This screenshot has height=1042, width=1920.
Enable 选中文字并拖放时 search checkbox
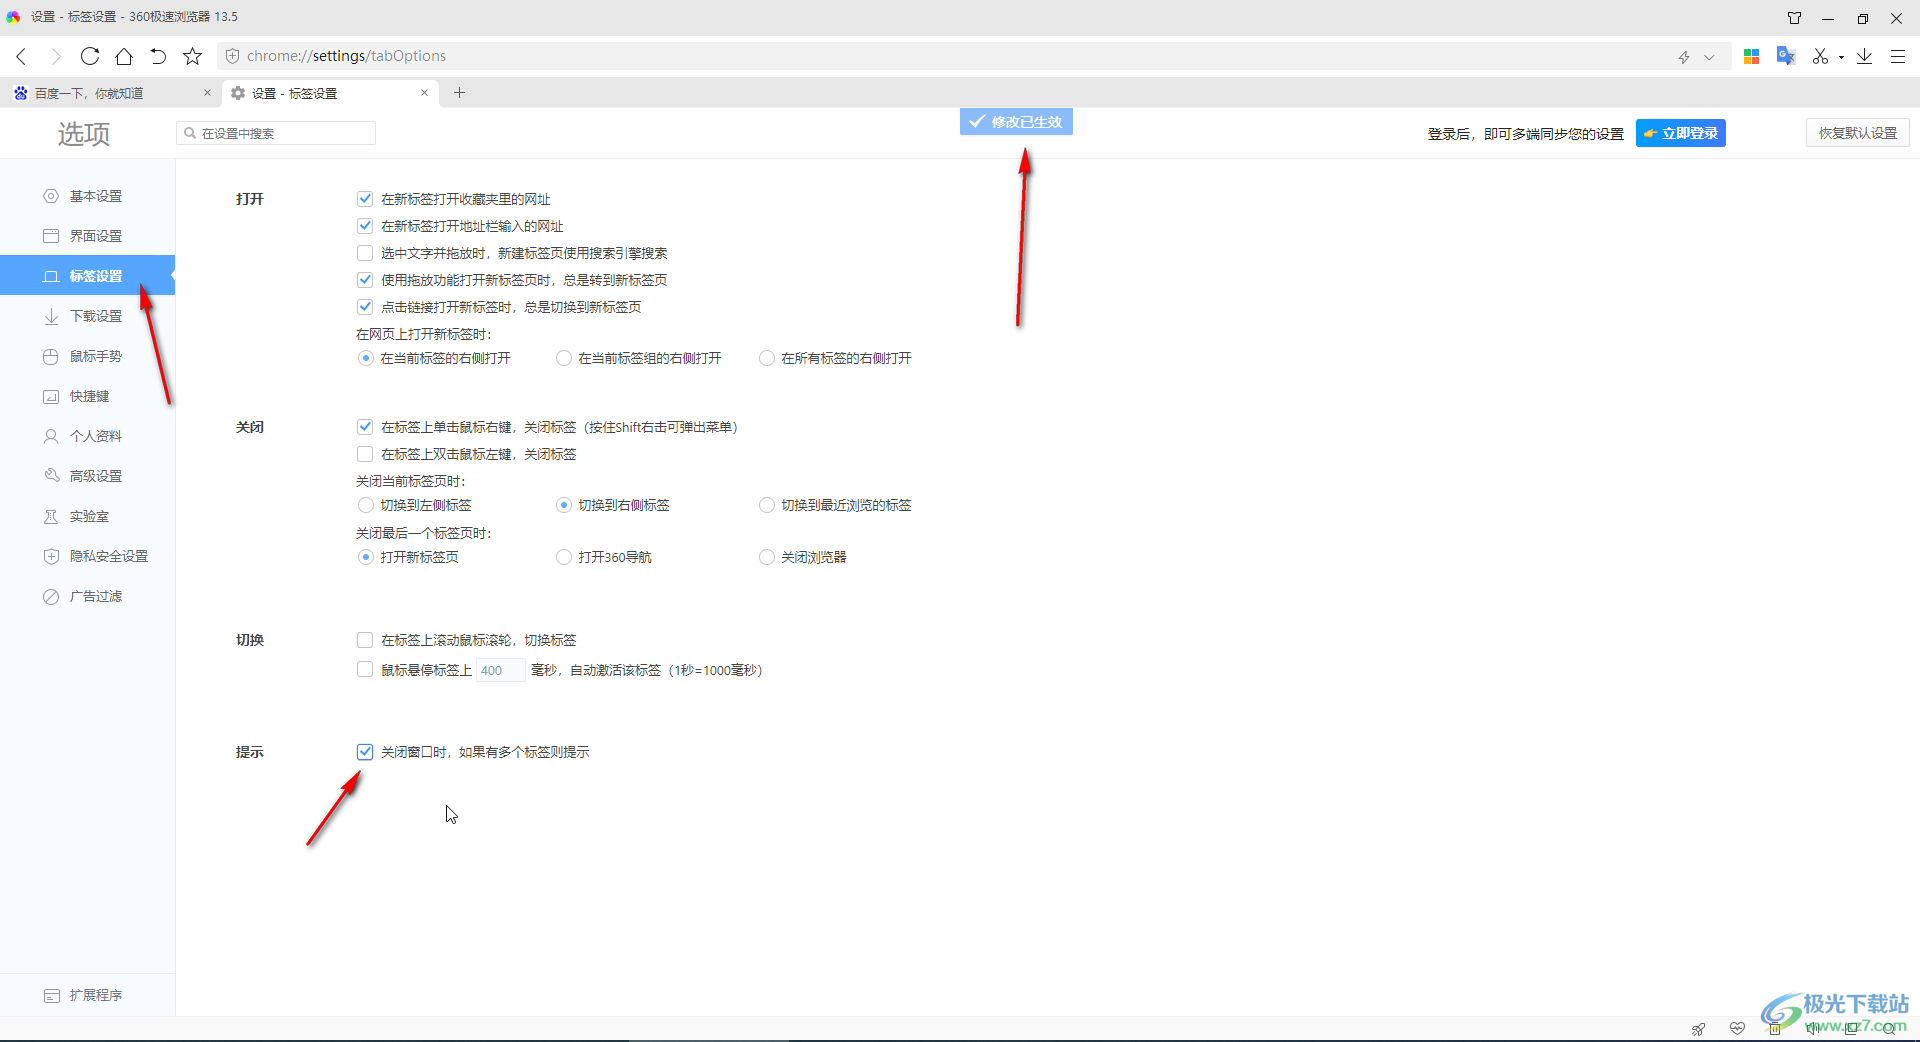coord(365,253)
